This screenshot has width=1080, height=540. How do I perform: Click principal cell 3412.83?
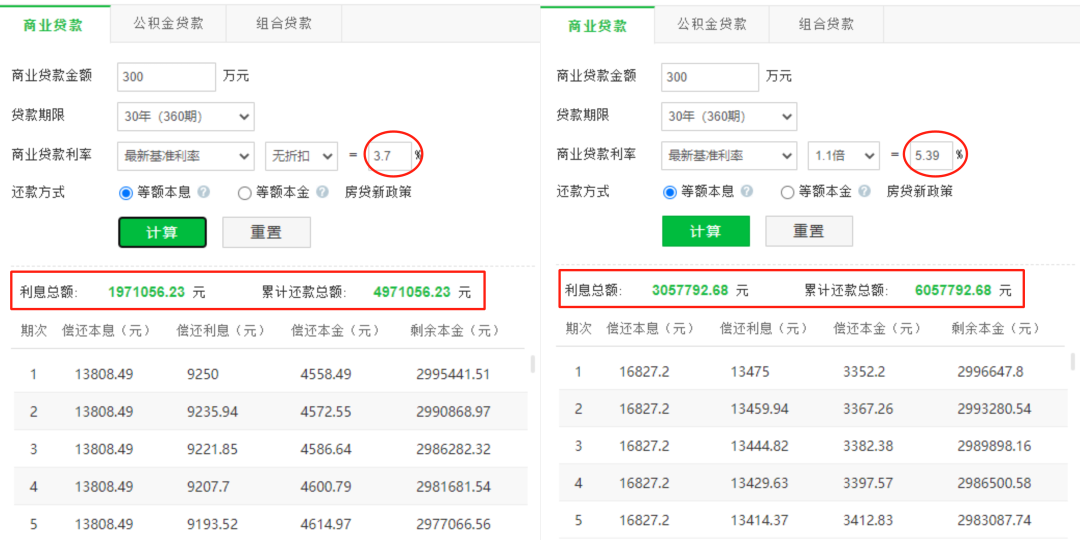(x=868, y=521)
